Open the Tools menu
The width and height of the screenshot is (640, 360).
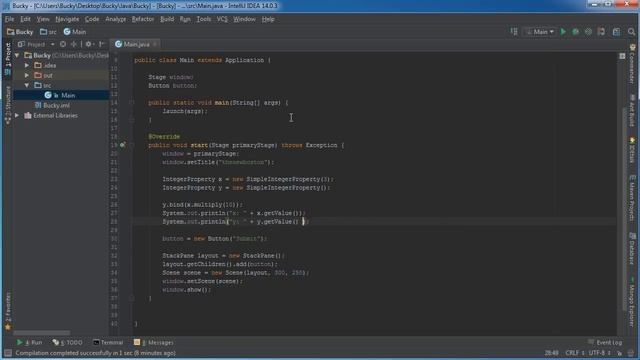coord(204,19)
